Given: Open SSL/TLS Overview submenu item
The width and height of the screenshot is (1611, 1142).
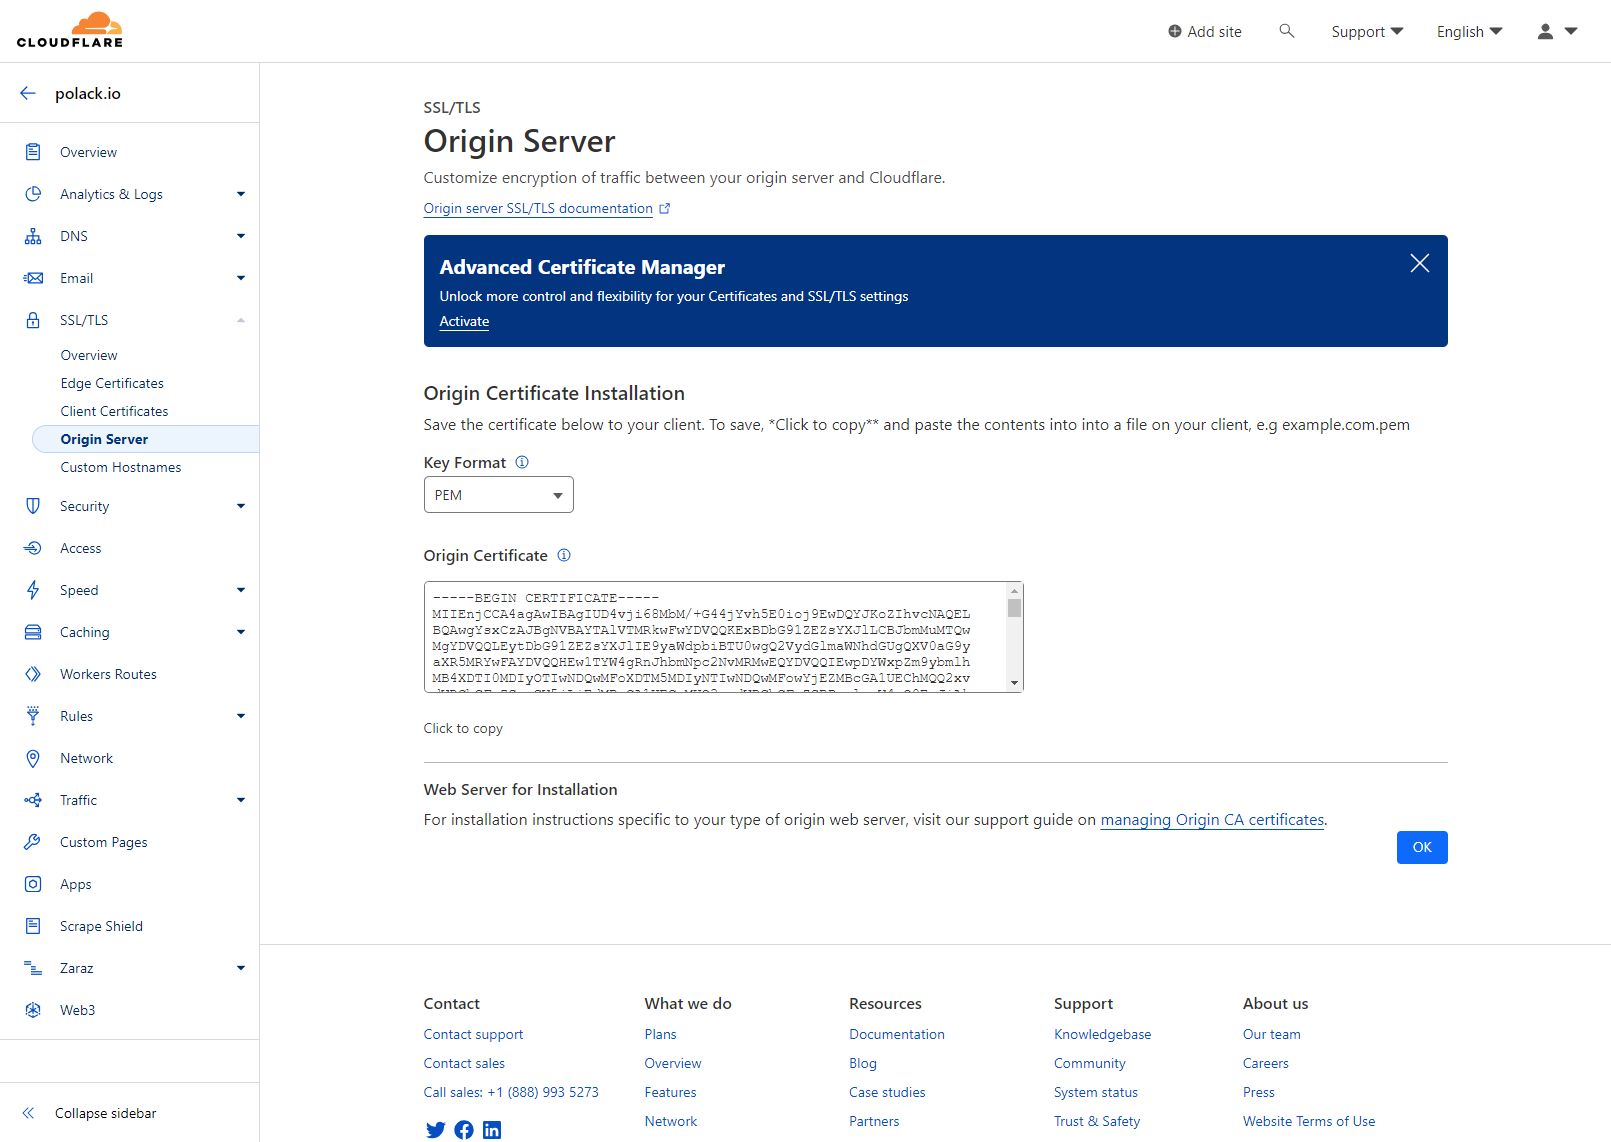Looking at the screenshot, I should (x=89, y=355).
